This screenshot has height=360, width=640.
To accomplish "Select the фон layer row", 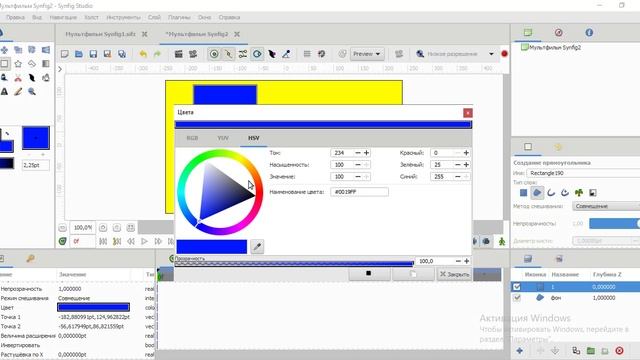I will click(x=576, y=298).
